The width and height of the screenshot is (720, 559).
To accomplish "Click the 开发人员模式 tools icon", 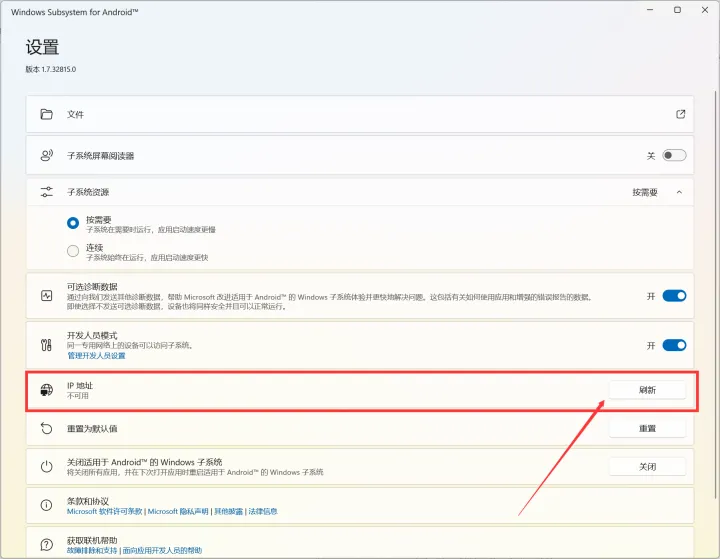I will click(x=46, y=345).
